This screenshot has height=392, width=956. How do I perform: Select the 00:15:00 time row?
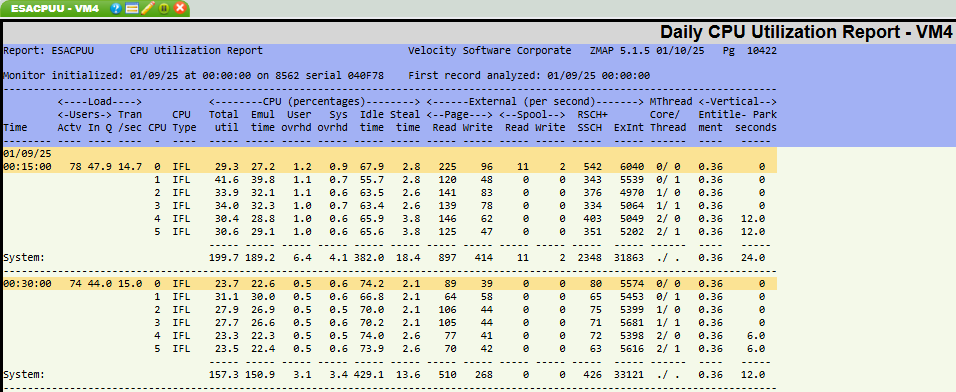point(390,166)
